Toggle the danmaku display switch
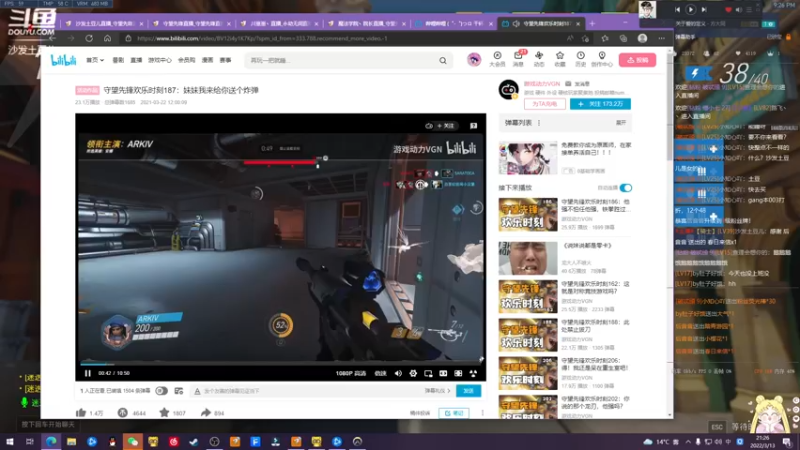The image size is (800, 450). tap(161, 391)
